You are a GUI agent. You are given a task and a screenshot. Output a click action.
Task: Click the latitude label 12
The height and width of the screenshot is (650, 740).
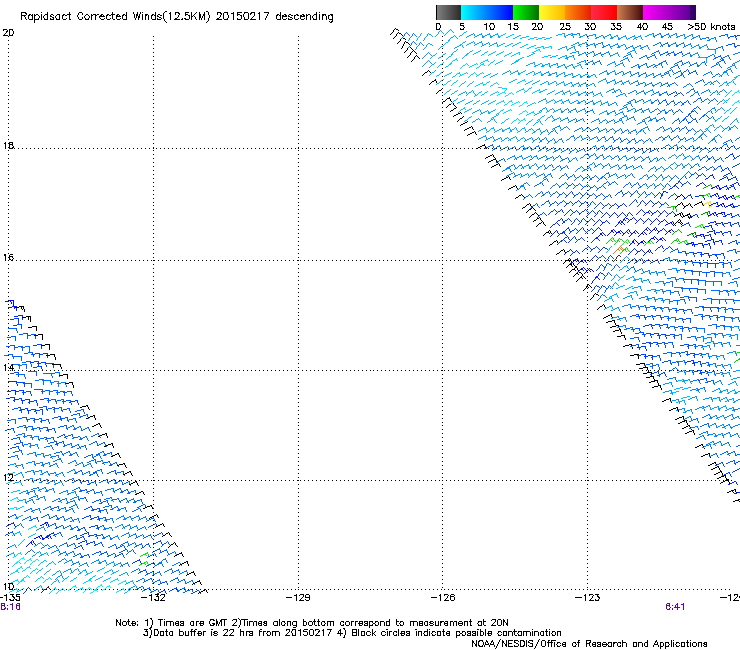click(8, 477)
